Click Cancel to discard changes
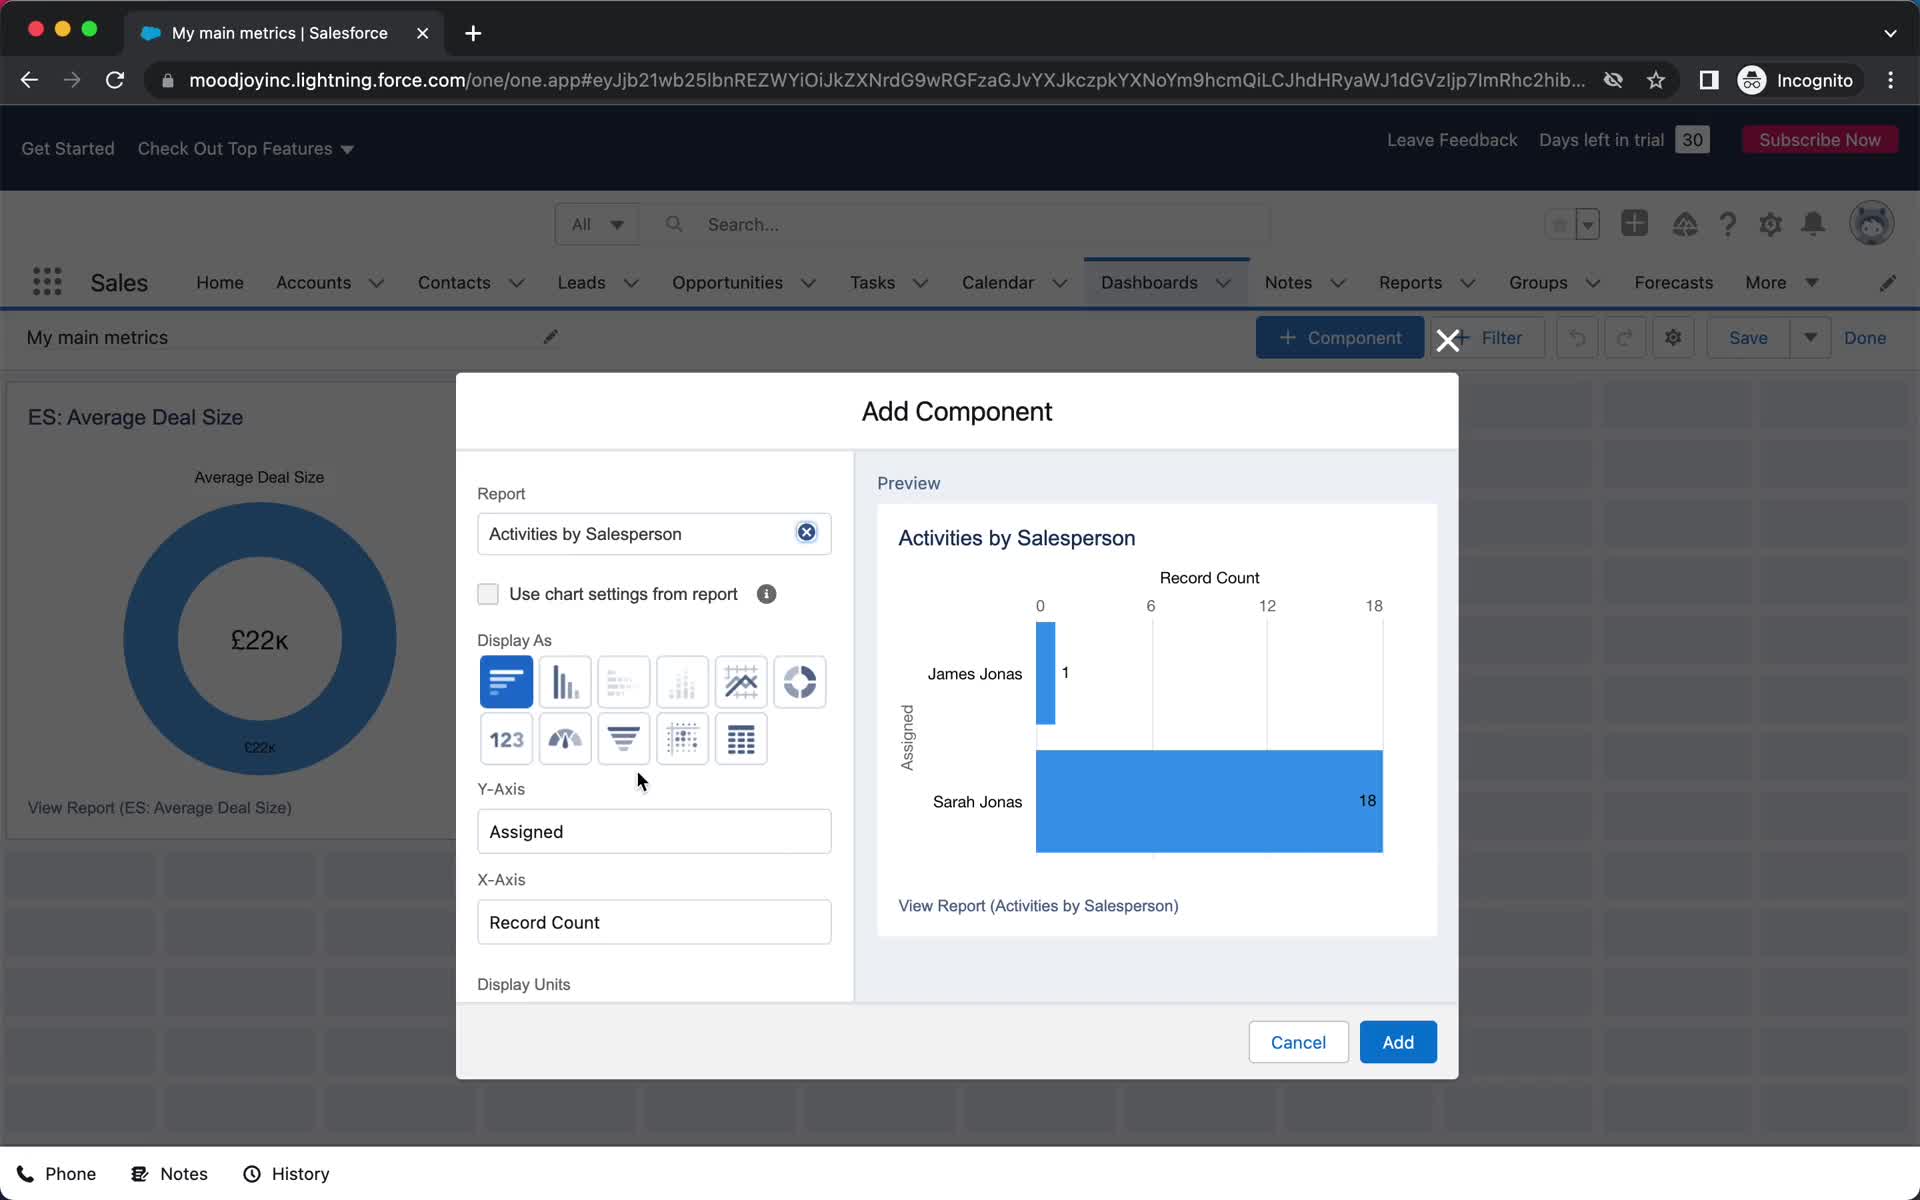Image resolution: width=1920 pixels, height=1200 pixels. tap(1298, 1041)
